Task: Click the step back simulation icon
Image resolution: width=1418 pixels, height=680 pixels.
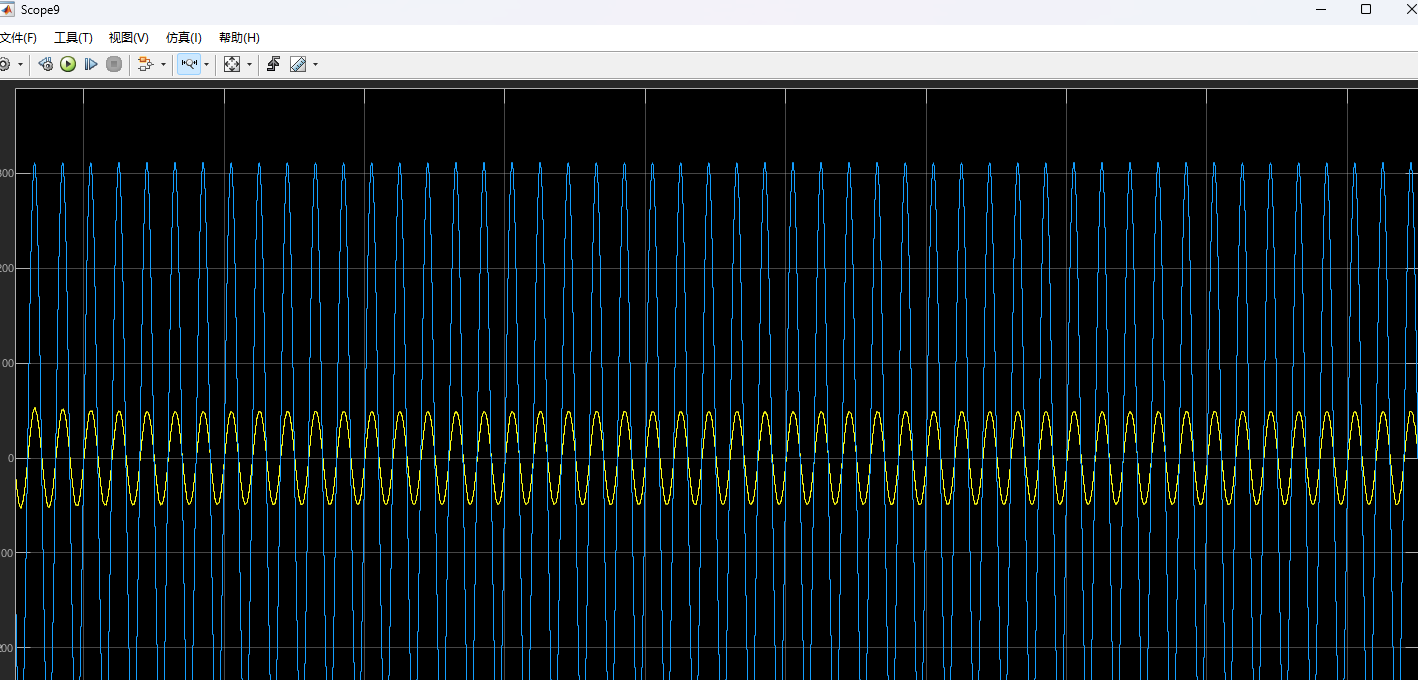Action: point(46,64)
